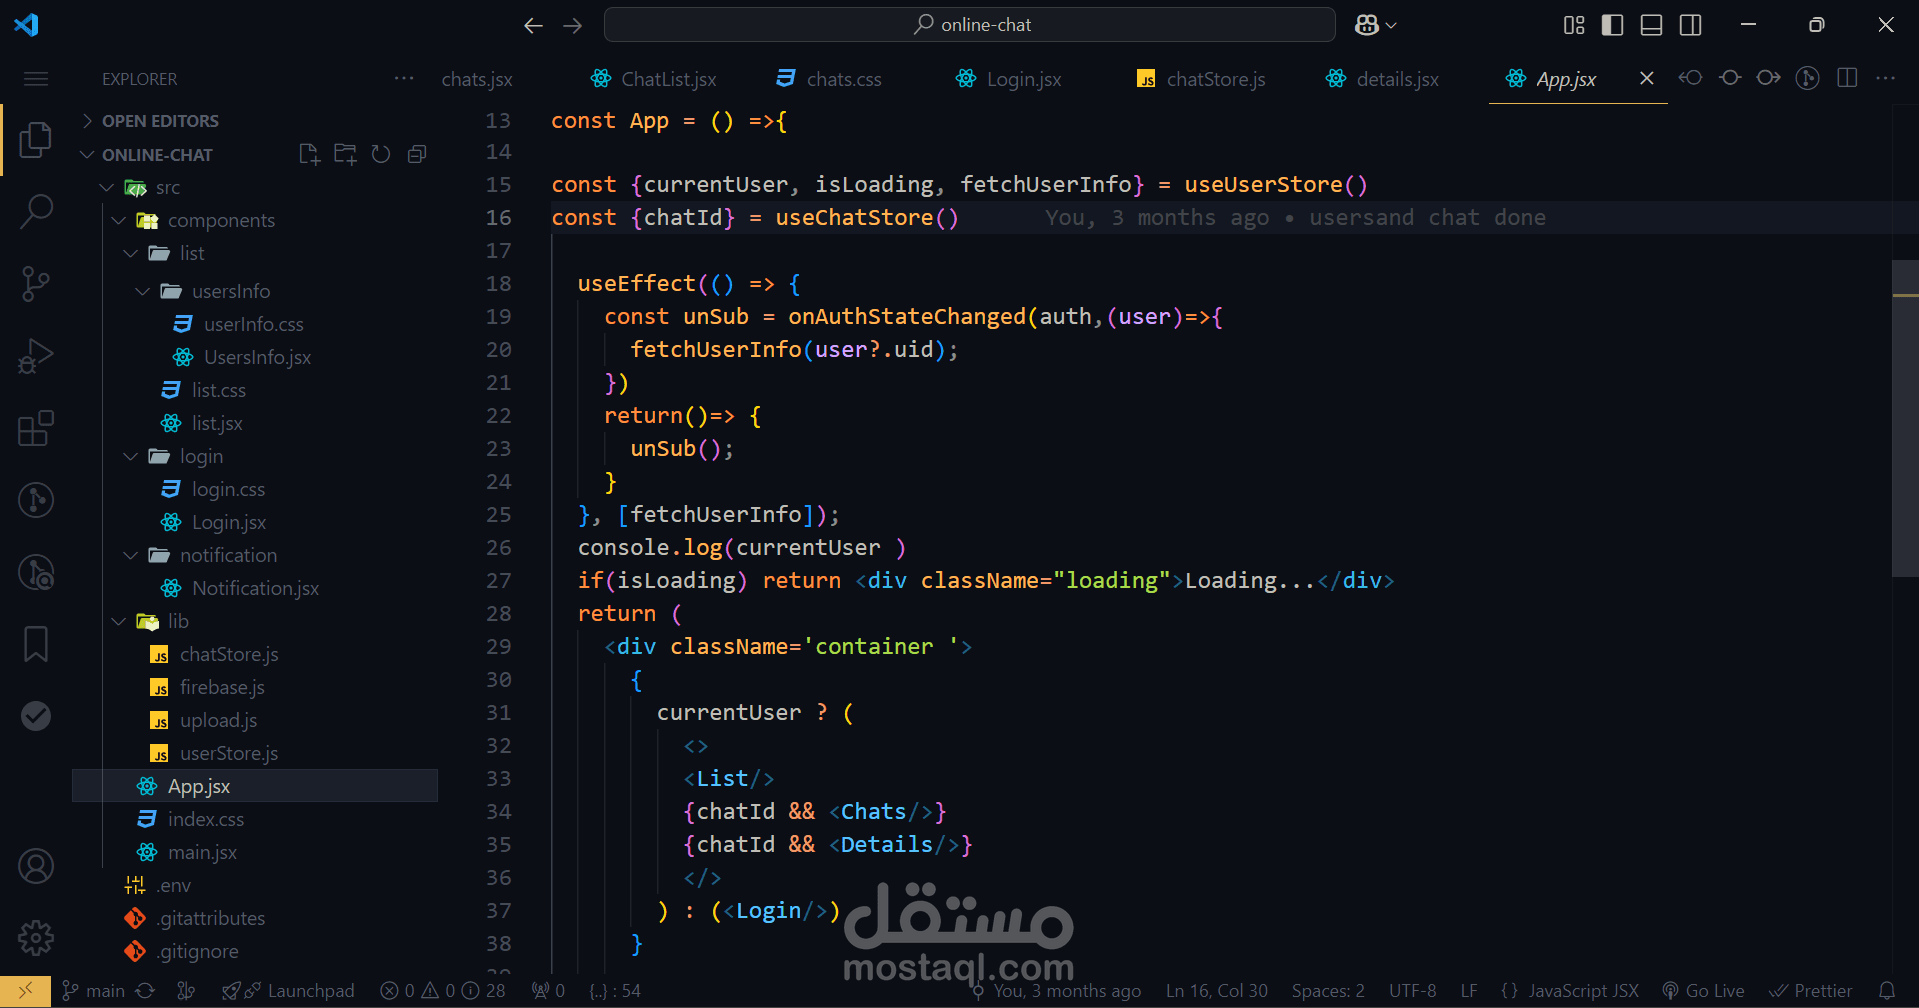Open the hamburger application menu
This screenshot has height=1008, width=1919.
(36, 79)
